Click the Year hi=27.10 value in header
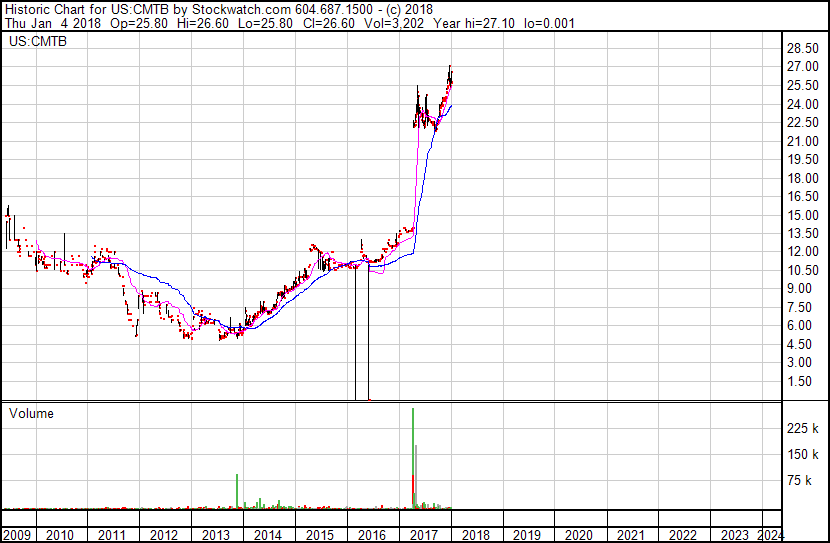 [485, 24]
